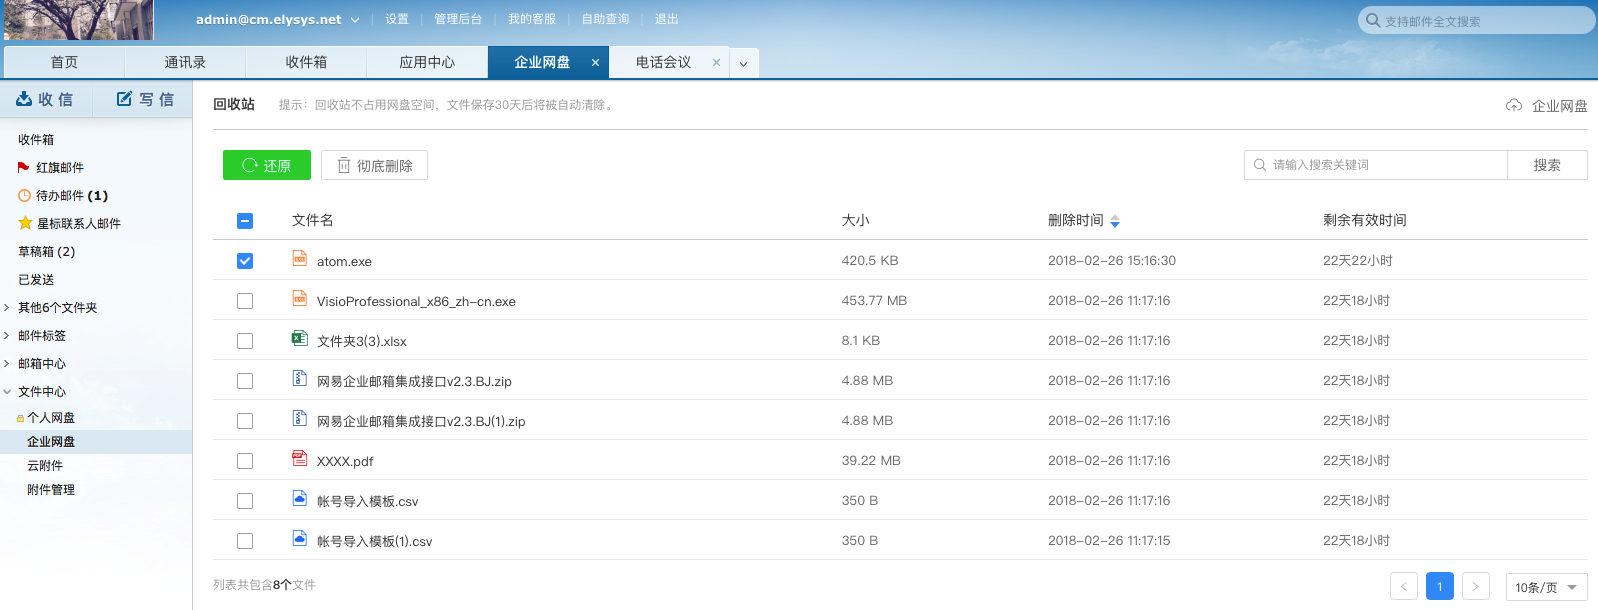Click the cloud upload 企业网盘 icon
The width and height of the screenshot is (1598, 610).
tap(1514, 105)
